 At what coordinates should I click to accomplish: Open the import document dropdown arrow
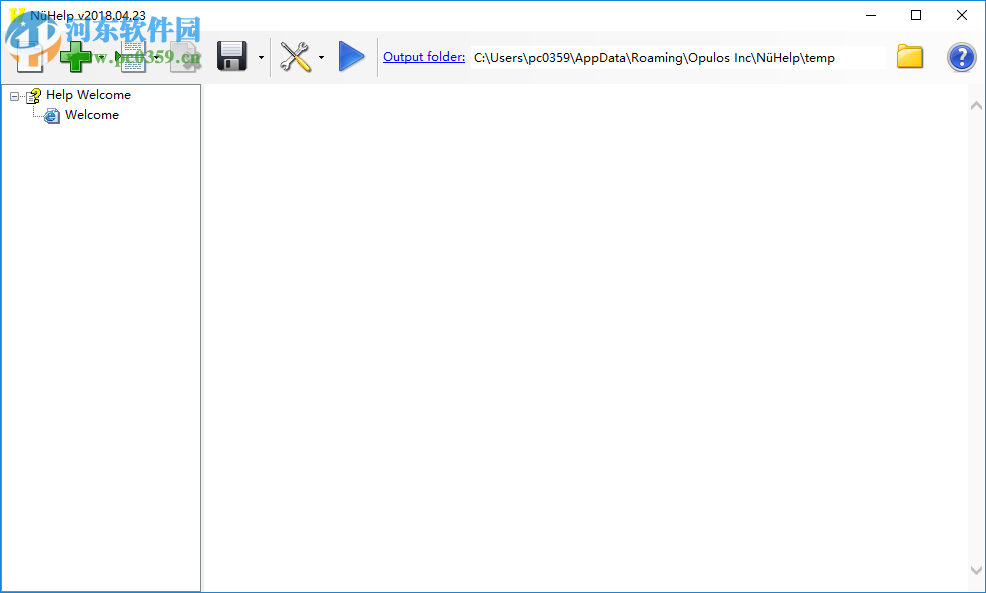[157, 57]
